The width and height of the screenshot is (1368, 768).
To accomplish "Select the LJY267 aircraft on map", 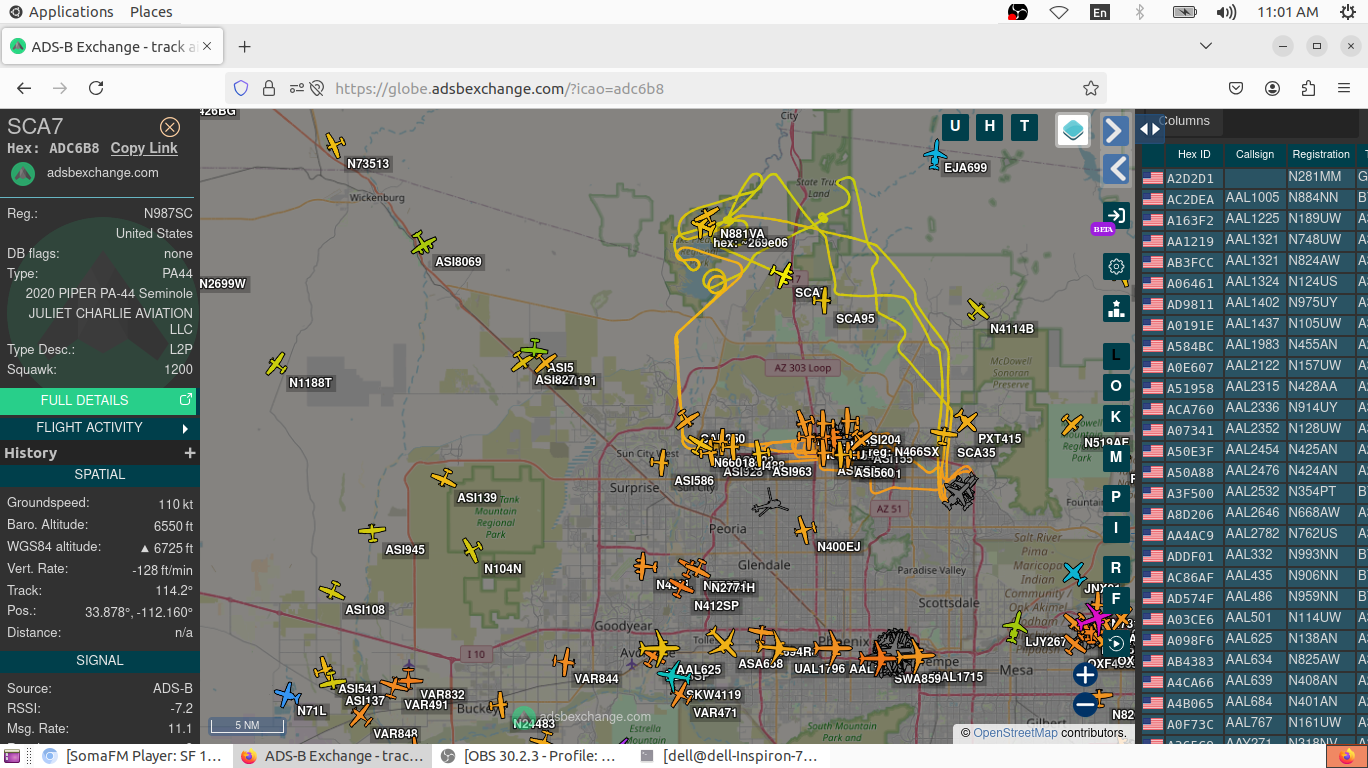I will coord(1015,627).
